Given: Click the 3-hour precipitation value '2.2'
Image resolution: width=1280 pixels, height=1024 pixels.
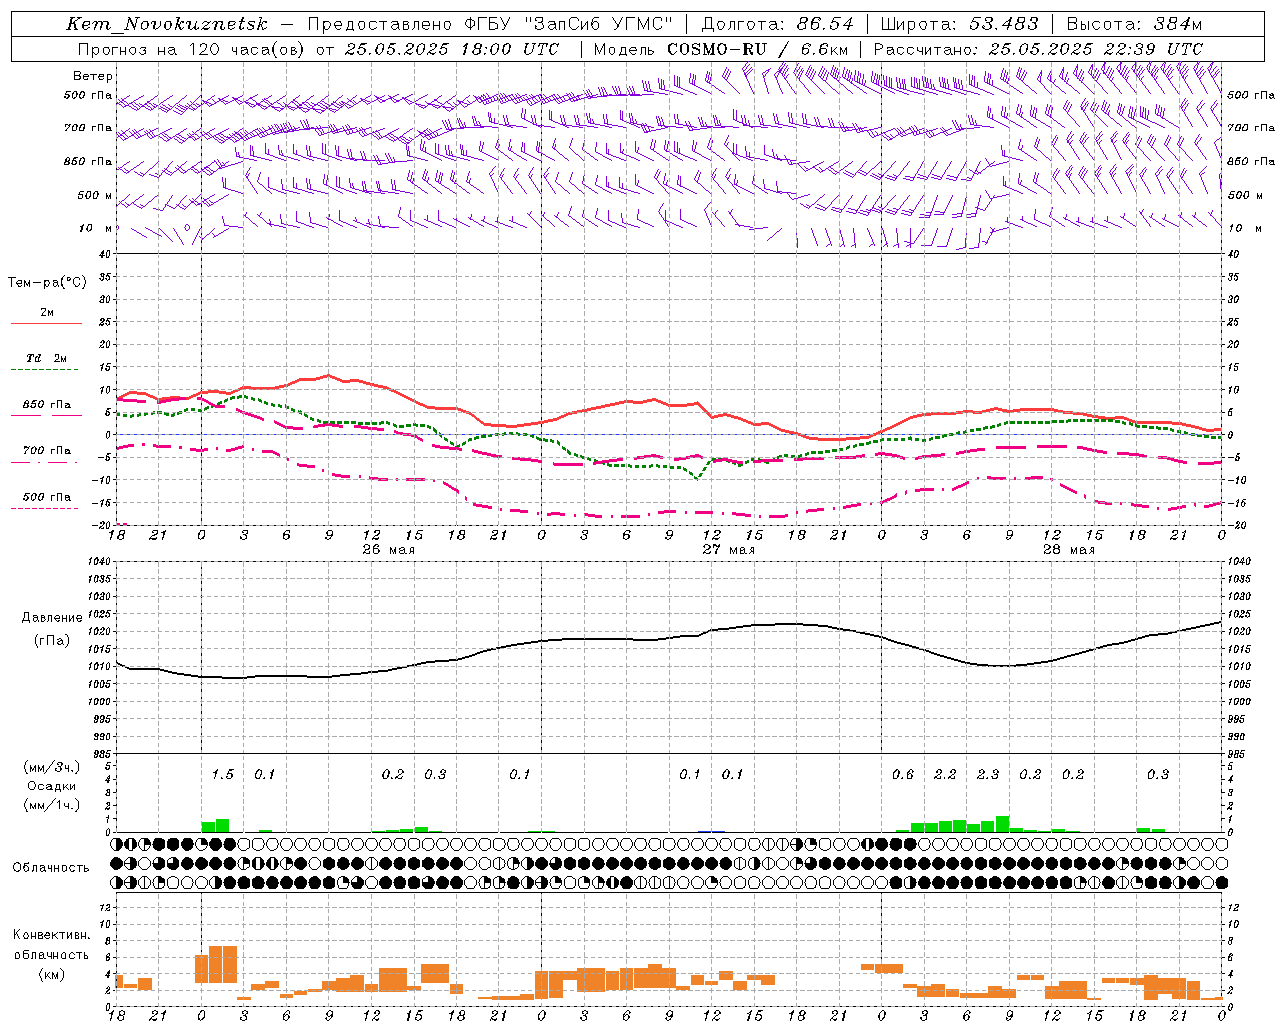Looking at the screenshot, I should pyautogui.click(x=945, y=775).
